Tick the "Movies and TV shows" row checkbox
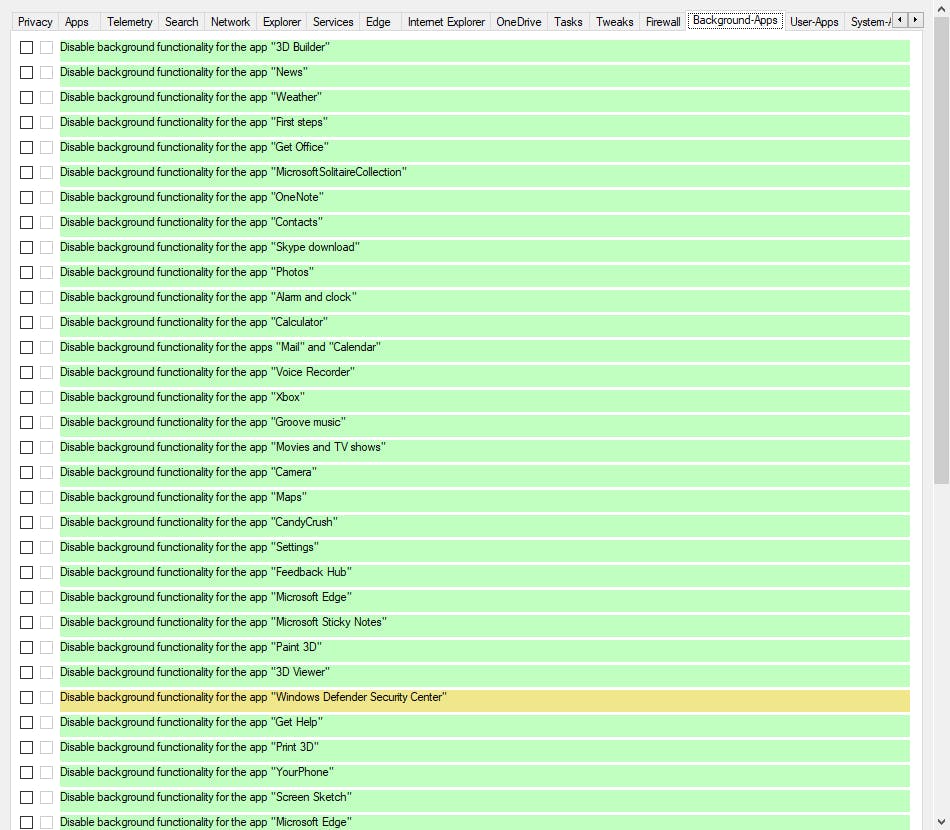The image size is (950, 830). 26,448
